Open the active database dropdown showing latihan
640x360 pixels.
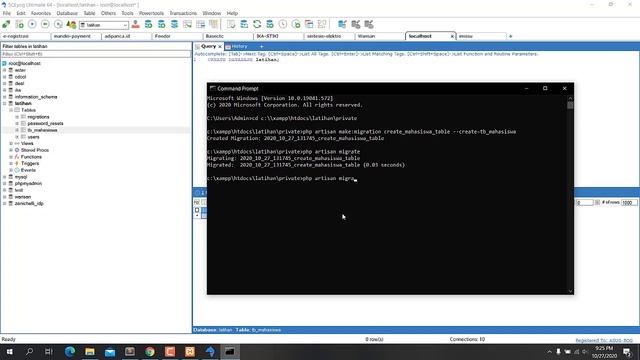point(104,25)
